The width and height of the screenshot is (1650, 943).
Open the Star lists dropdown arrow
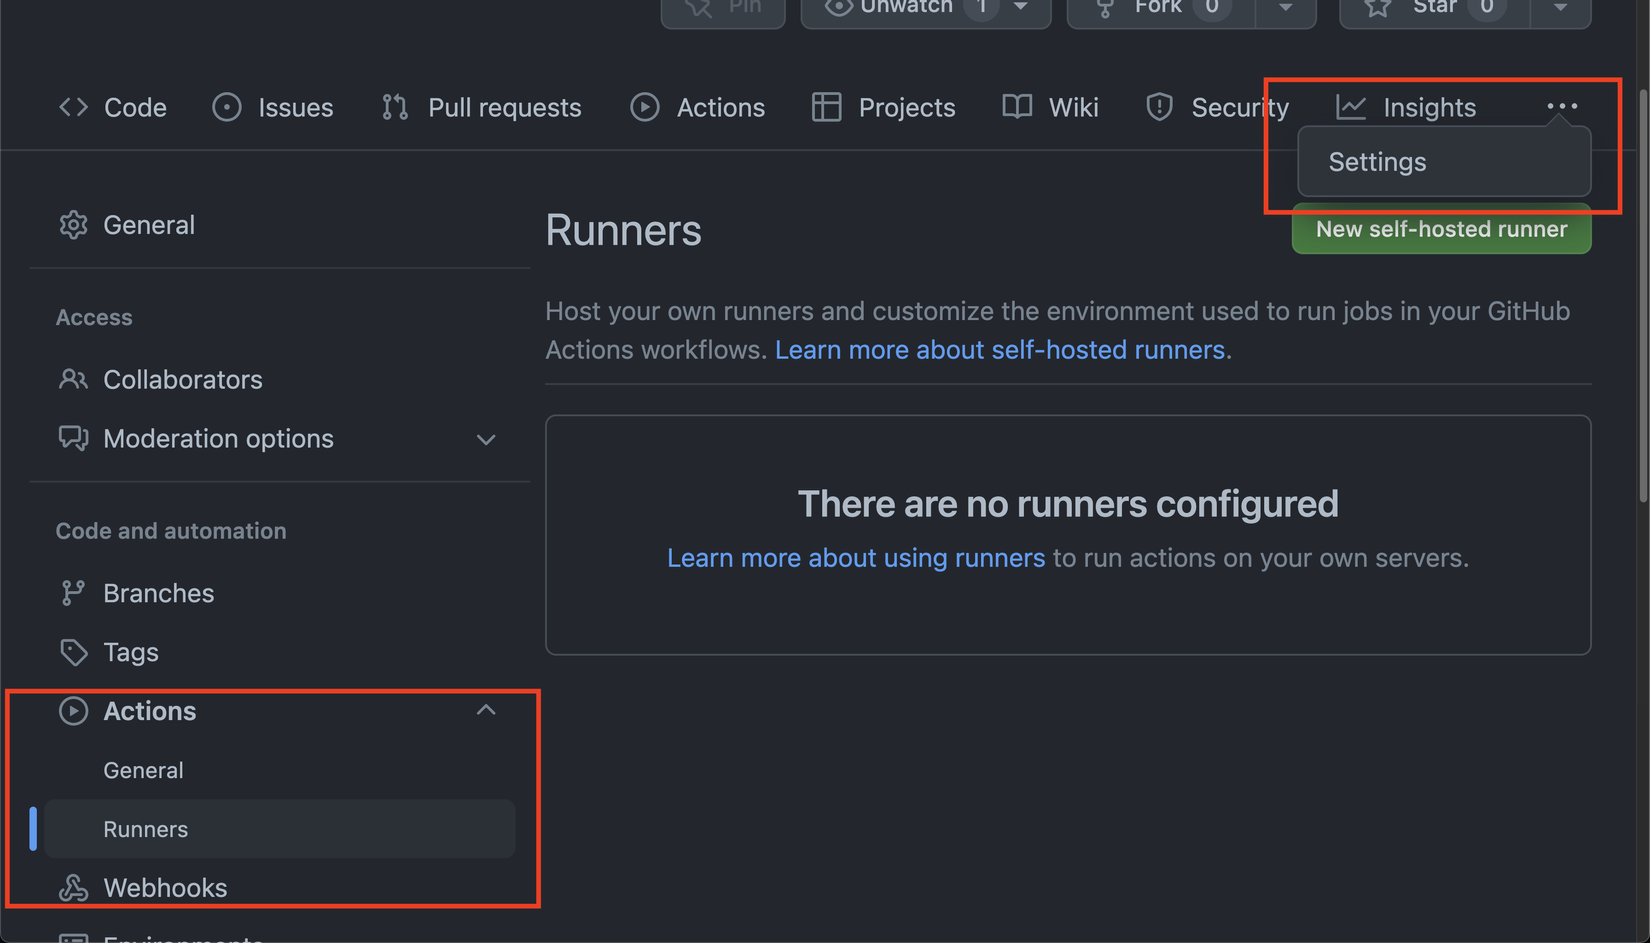(x=1560, y=8)
